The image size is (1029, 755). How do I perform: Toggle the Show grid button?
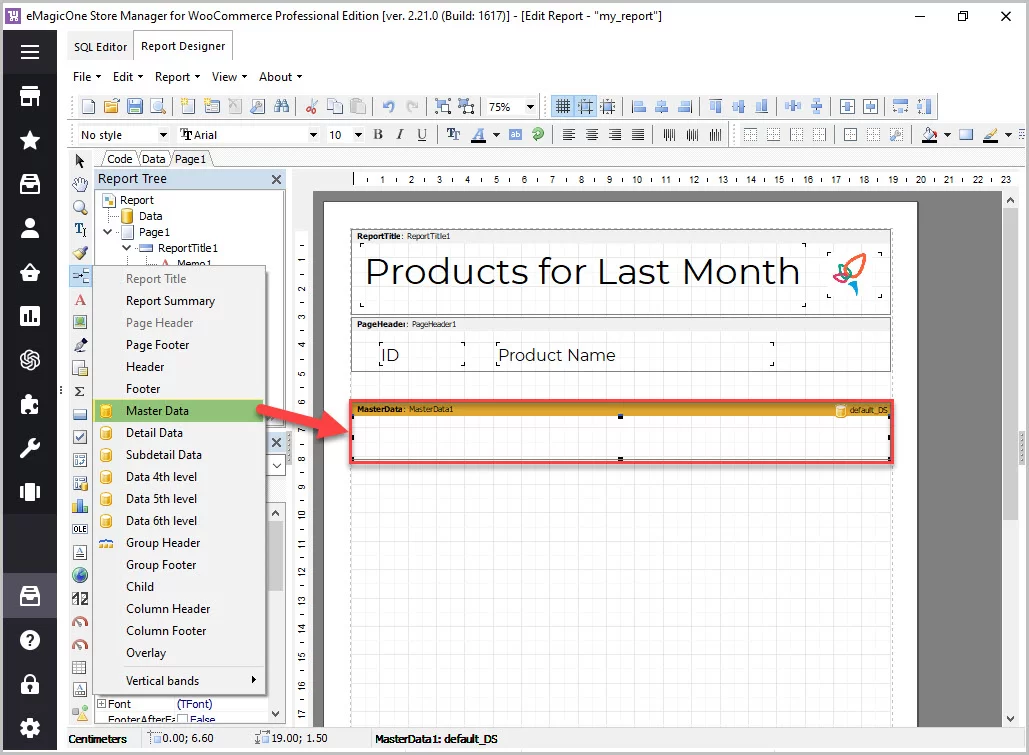(x=563, y=106)
